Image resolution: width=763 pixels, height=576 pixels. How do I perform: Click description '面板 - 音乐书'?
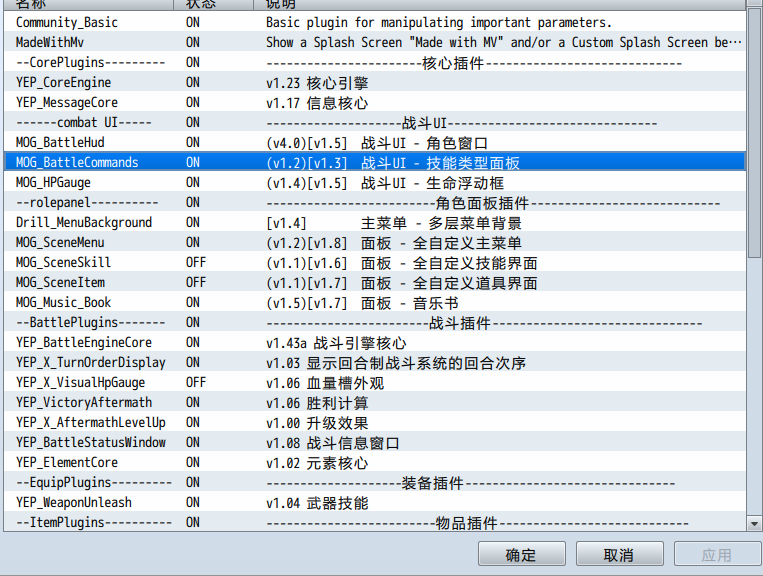(x=410, y=303)
